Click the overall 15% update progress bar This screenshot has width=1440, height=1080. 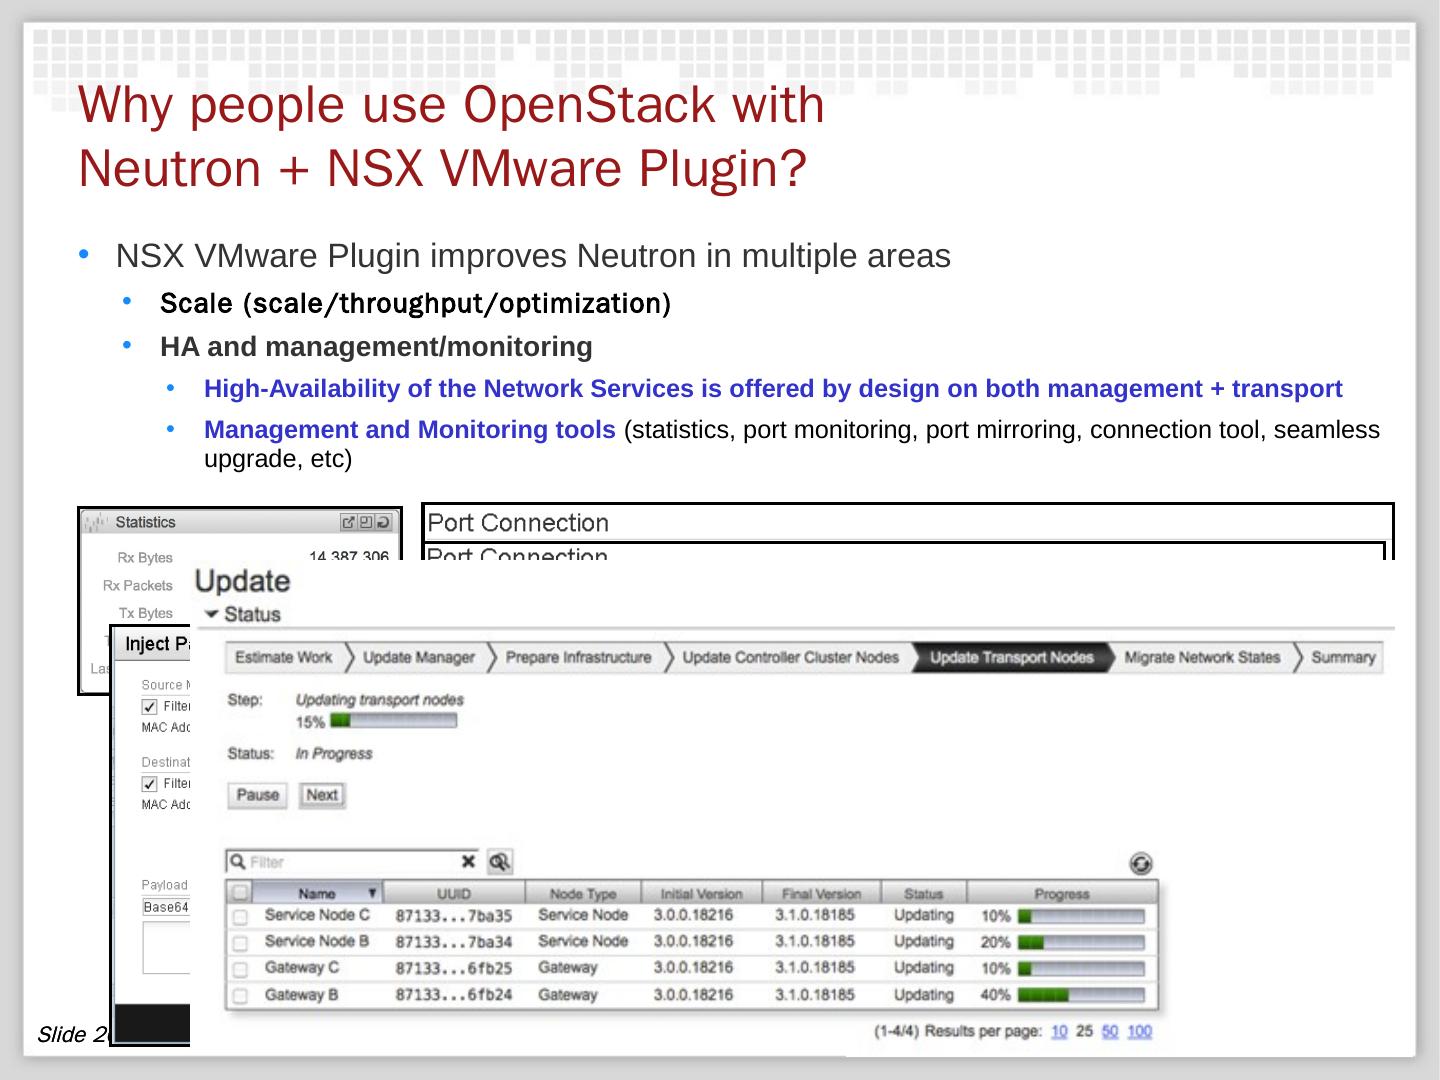pyautogui.click(x=393, y=721)
